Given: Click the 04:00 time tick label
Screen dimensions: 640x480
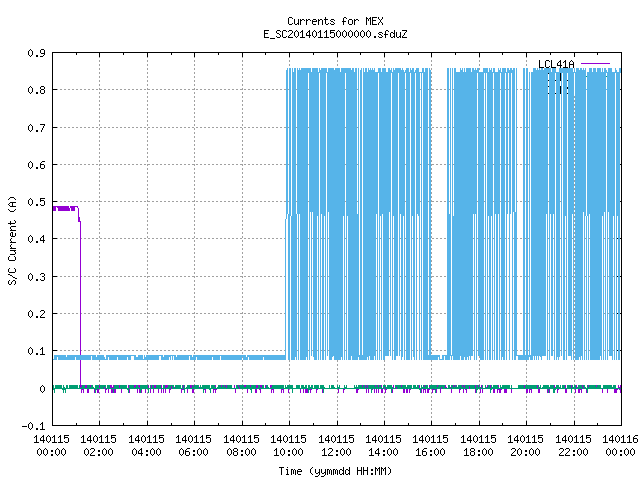Looking at the screenshot, I should pyautogui.click(x=146, y=452).
